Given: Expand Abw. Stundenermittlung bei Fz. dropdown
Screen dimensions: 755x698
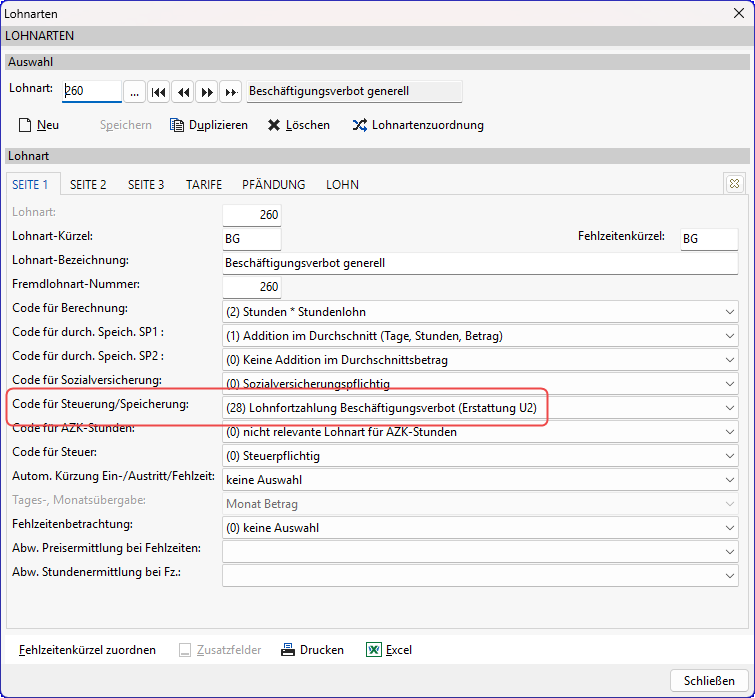Looking at the screenshot, I should pos(729,576).
